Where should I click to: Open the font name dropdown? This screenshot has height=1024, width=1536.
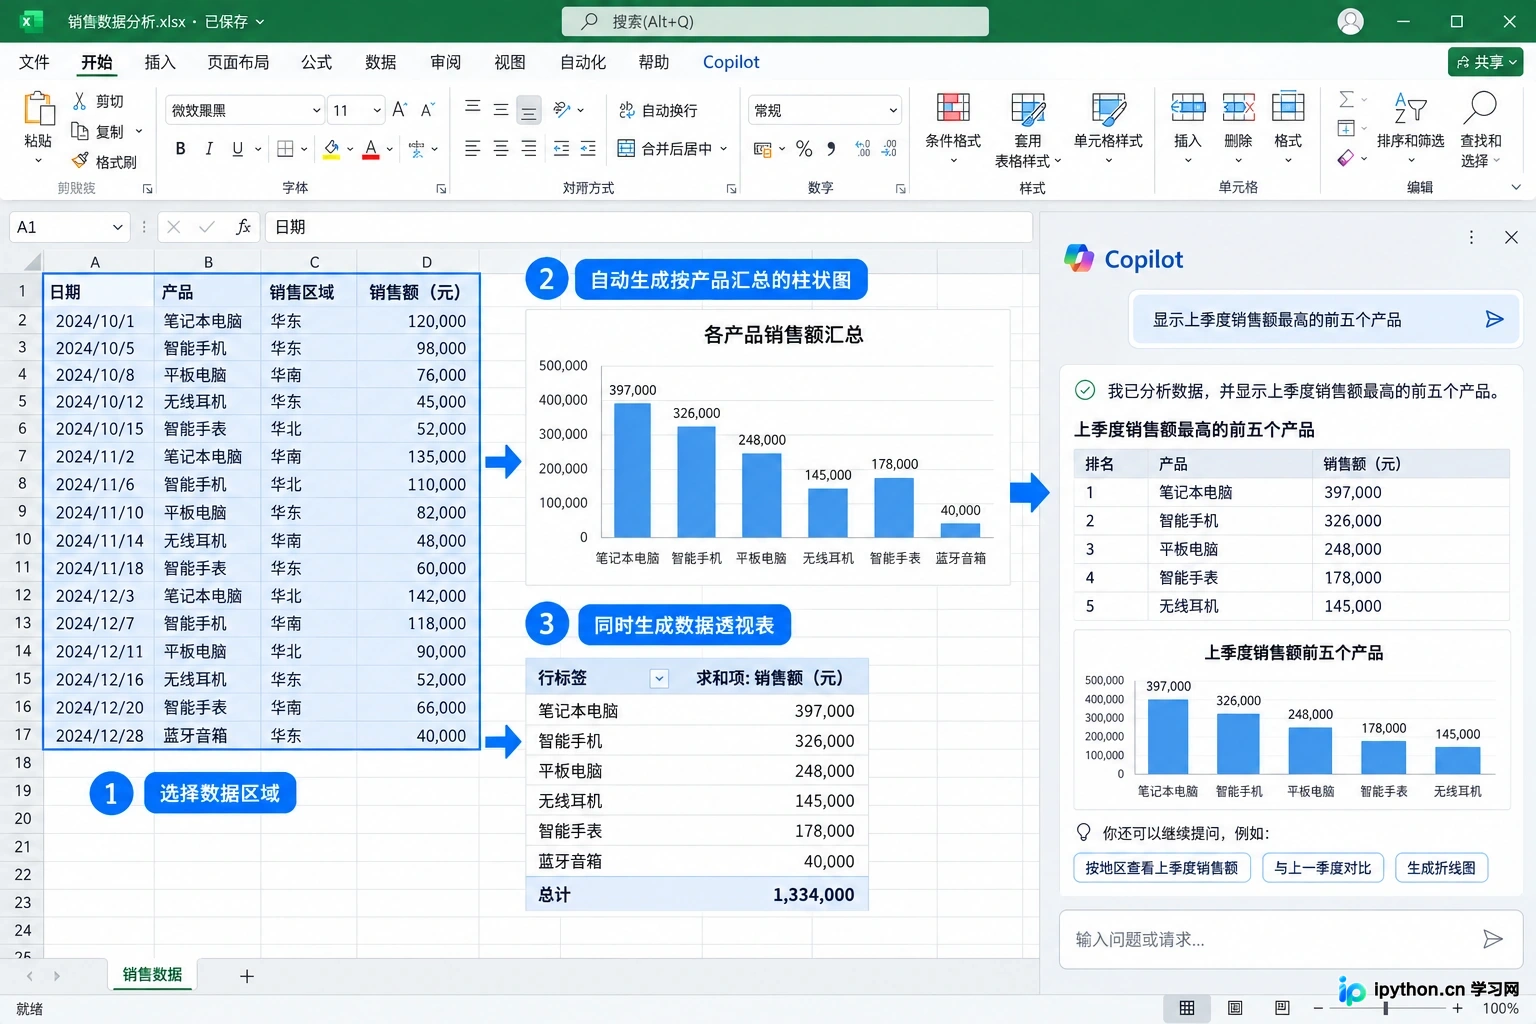[316, 110]
